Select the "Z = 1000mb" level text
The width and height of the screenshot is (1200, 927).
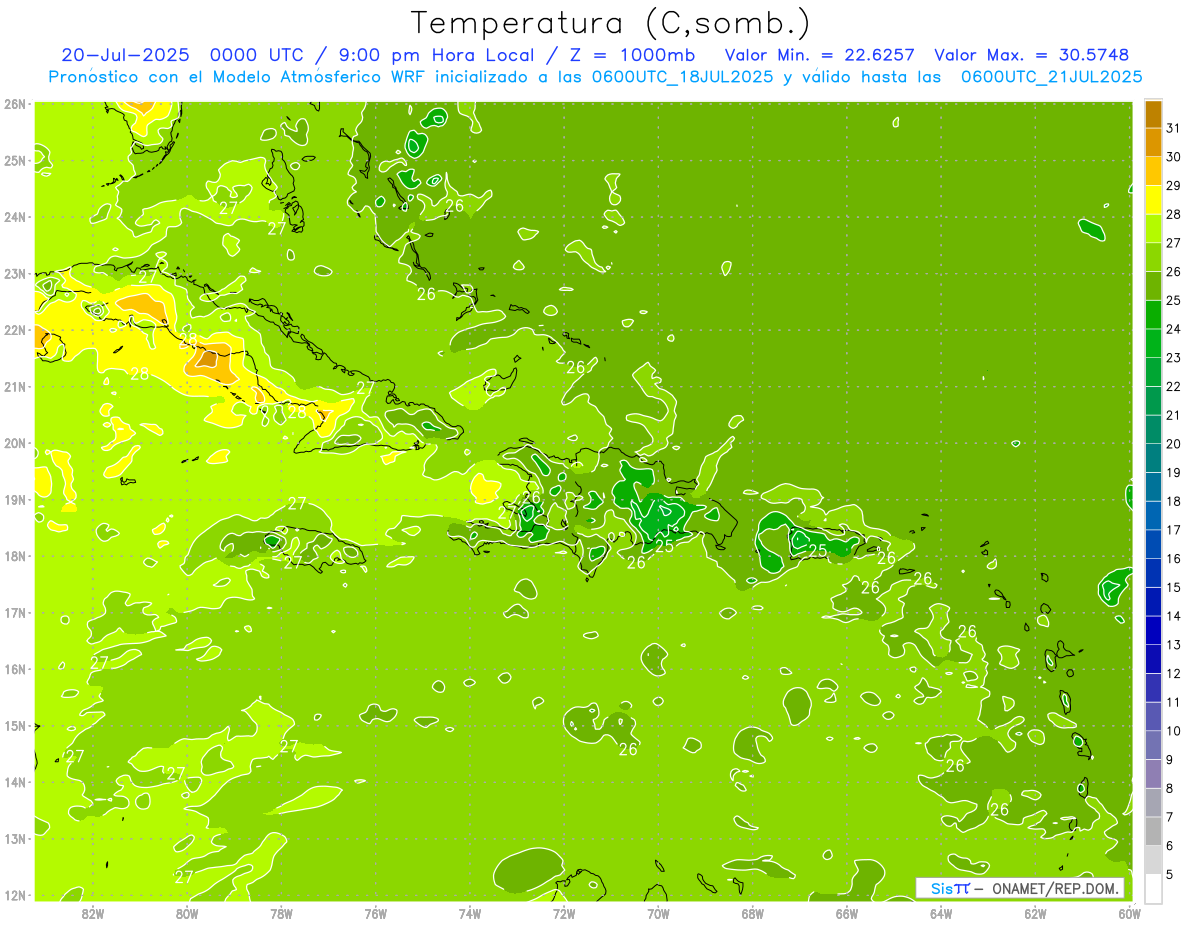(631, 55)
